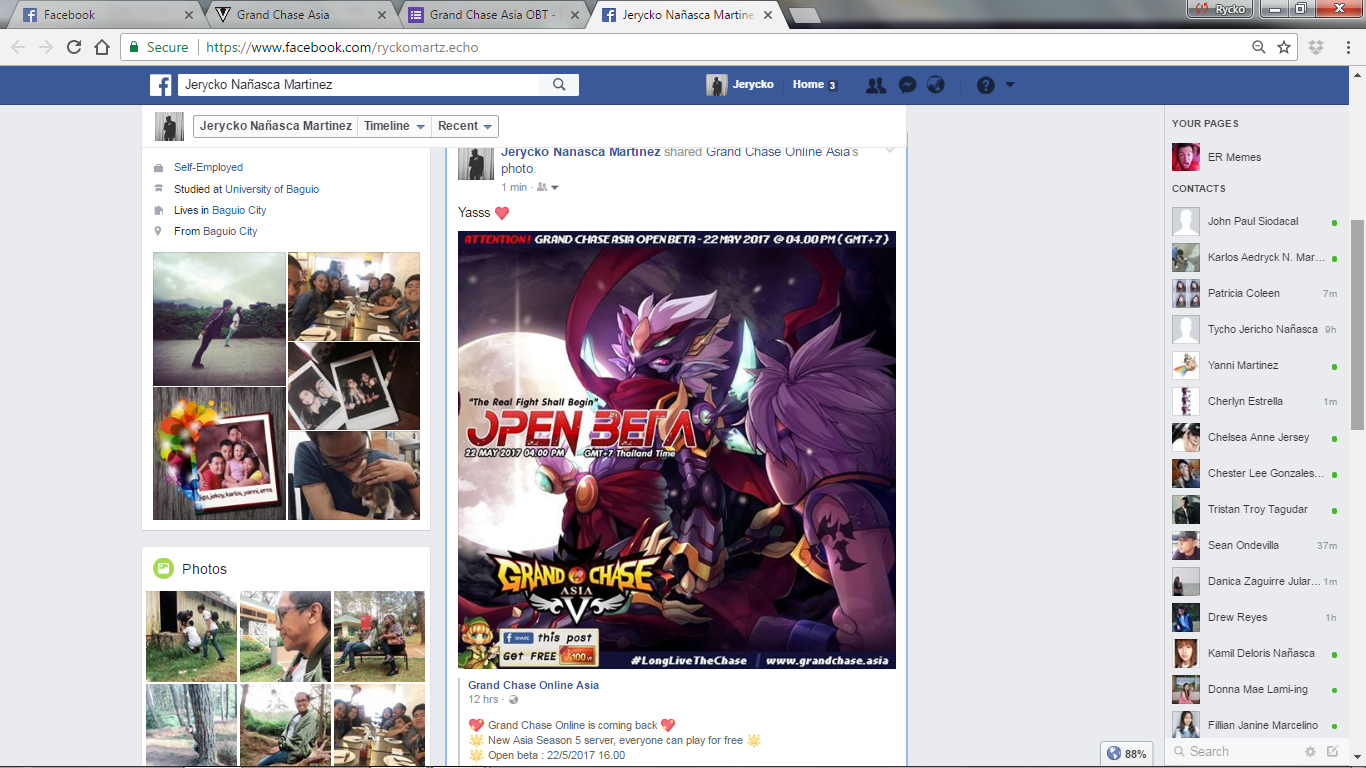Open chat with Tristan Troy Tagudar
Viewport: 1366px width, 768px height.
[1258, 509]
